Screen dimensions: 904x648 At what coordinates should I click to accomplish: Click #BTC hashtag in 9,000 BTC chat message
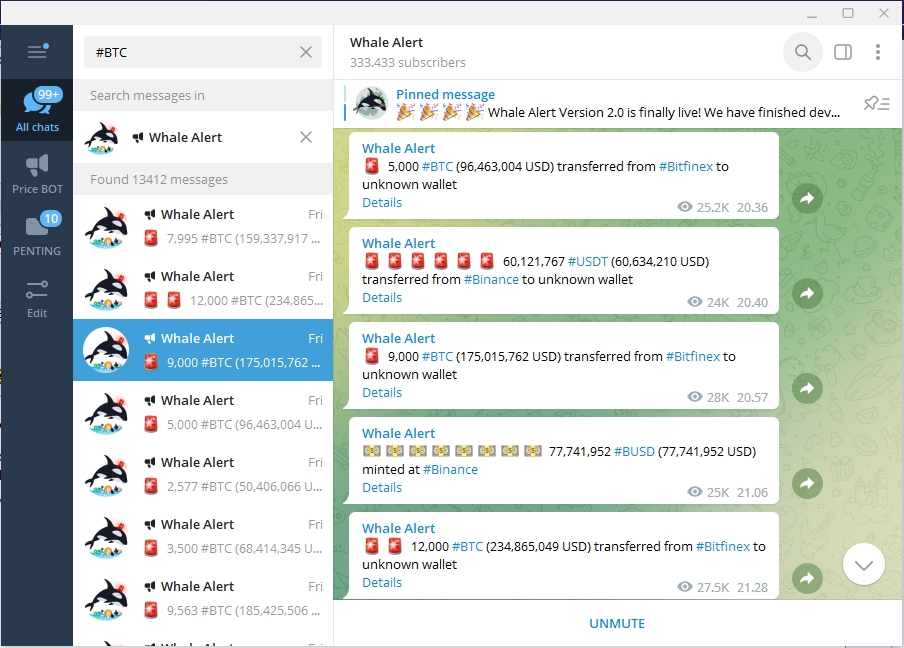tap(437, 356)
